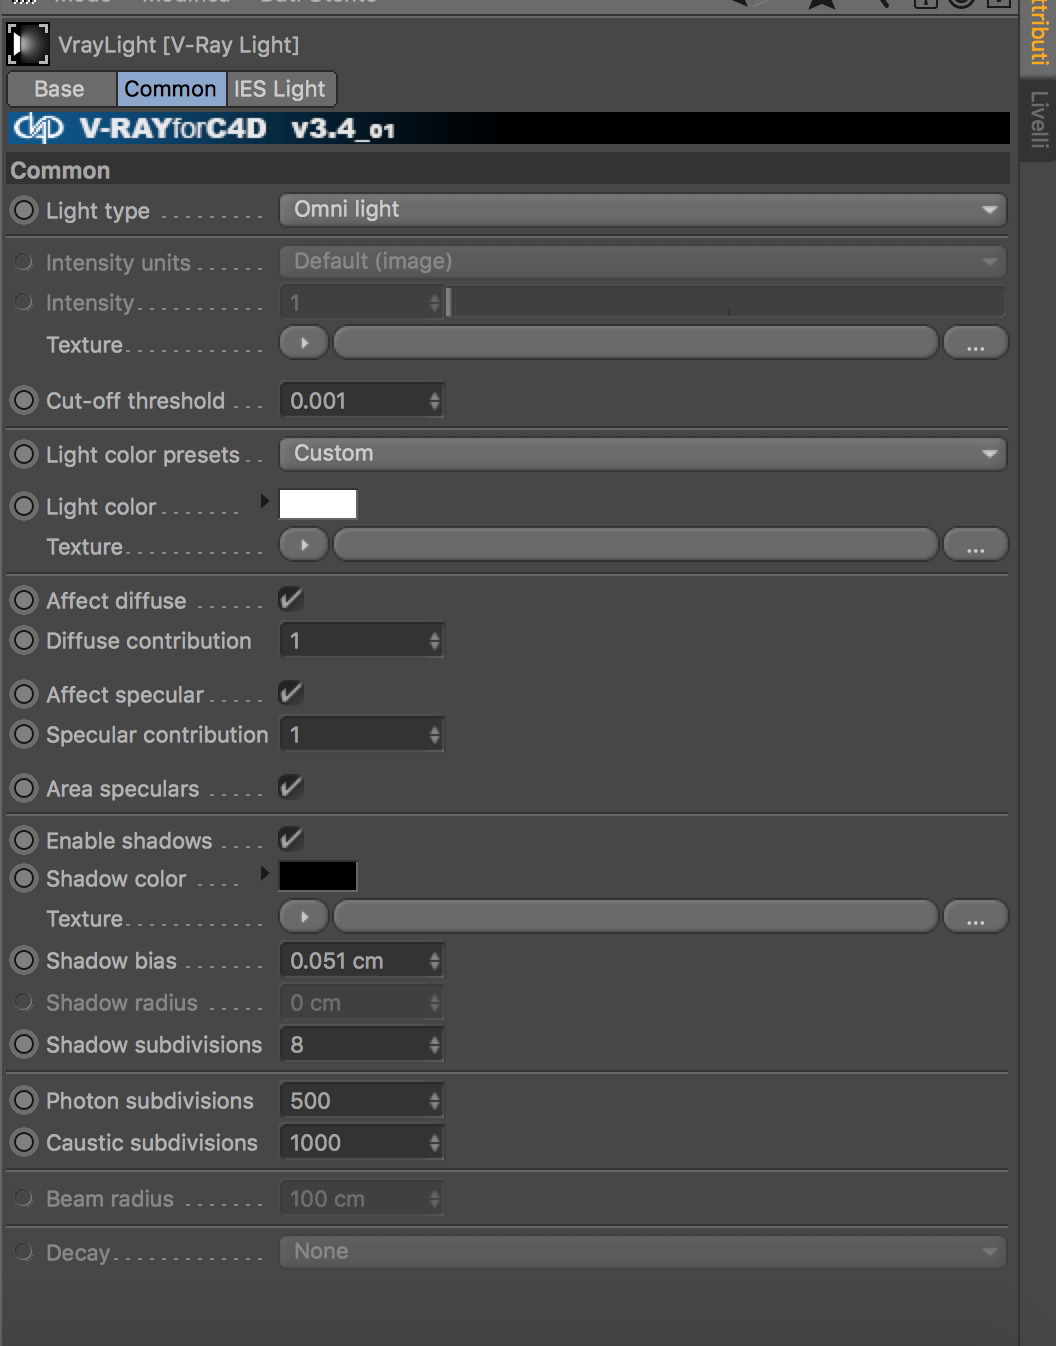Expand the Light color disclosure triangle

(x=265, y=500)
